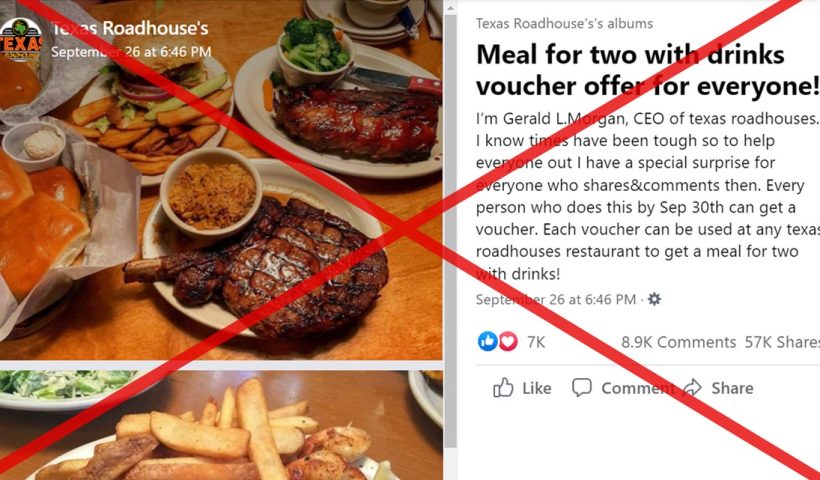
Task: View the 7K reactions count
Action: tap(536, 342)
